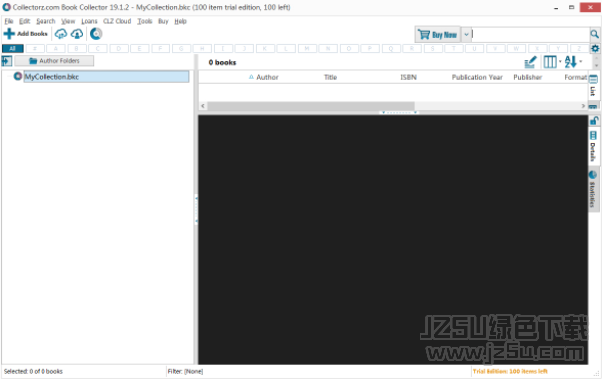The width and height of the screenshot is (602, 379).
Task: Open the File menu
Action: (9, 21)
